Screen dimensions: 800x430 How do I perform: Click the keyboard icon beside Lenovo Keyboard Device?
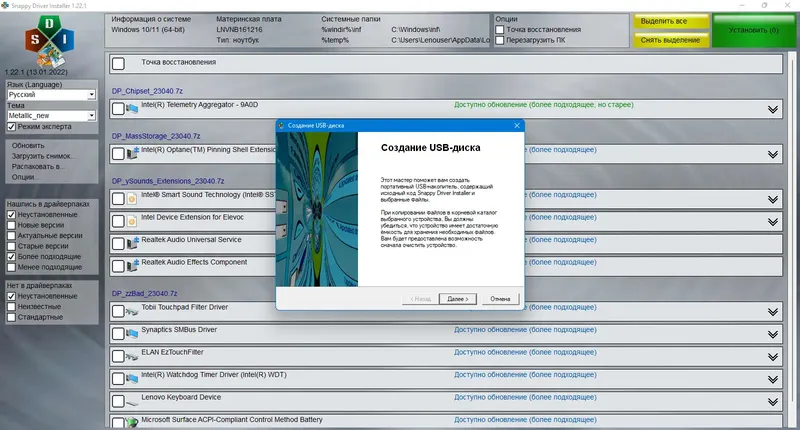coord(132,402)
